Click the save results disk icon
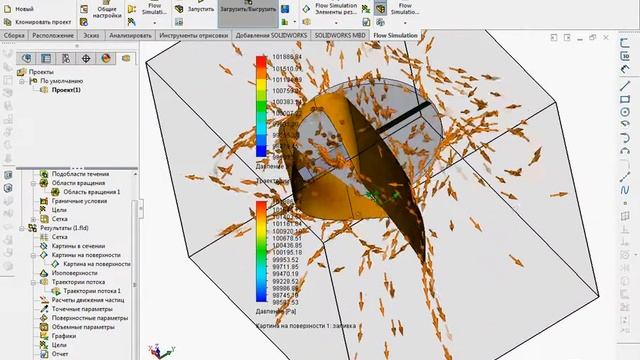 click(x=285, y=9)
